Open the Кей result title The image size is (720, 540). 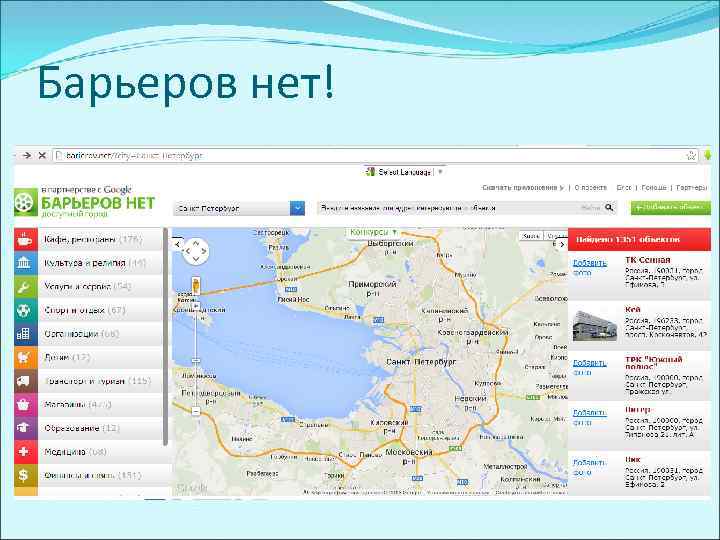[x=632, y=309]
